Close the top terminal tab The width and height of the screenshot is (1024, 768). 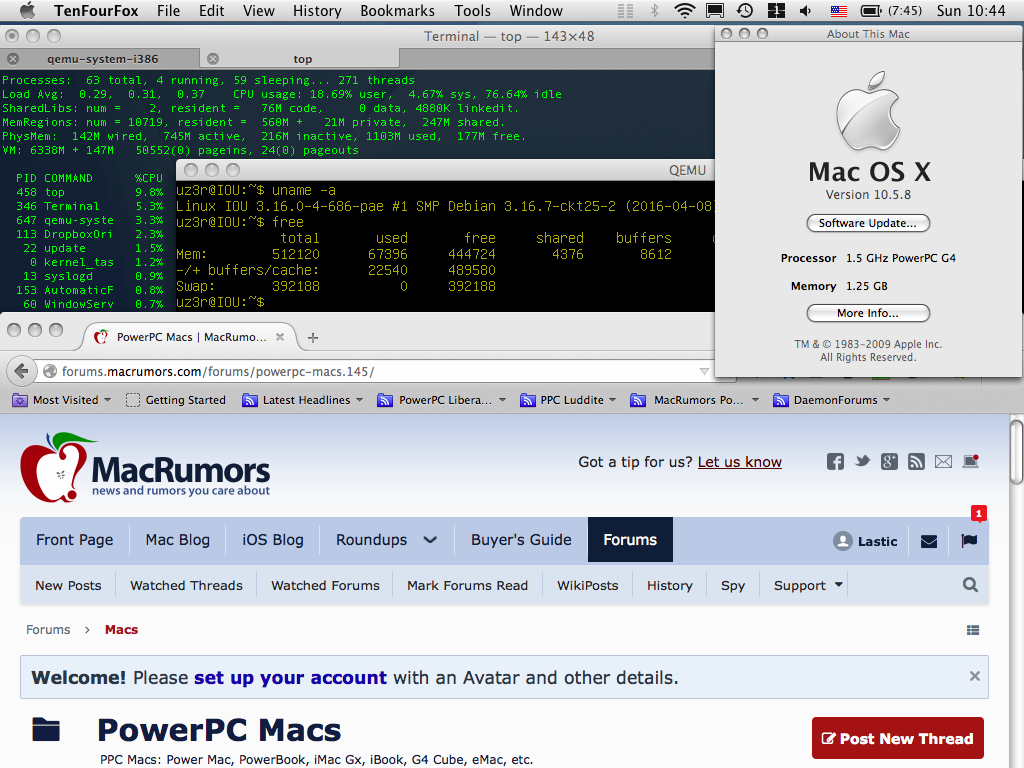213,59
